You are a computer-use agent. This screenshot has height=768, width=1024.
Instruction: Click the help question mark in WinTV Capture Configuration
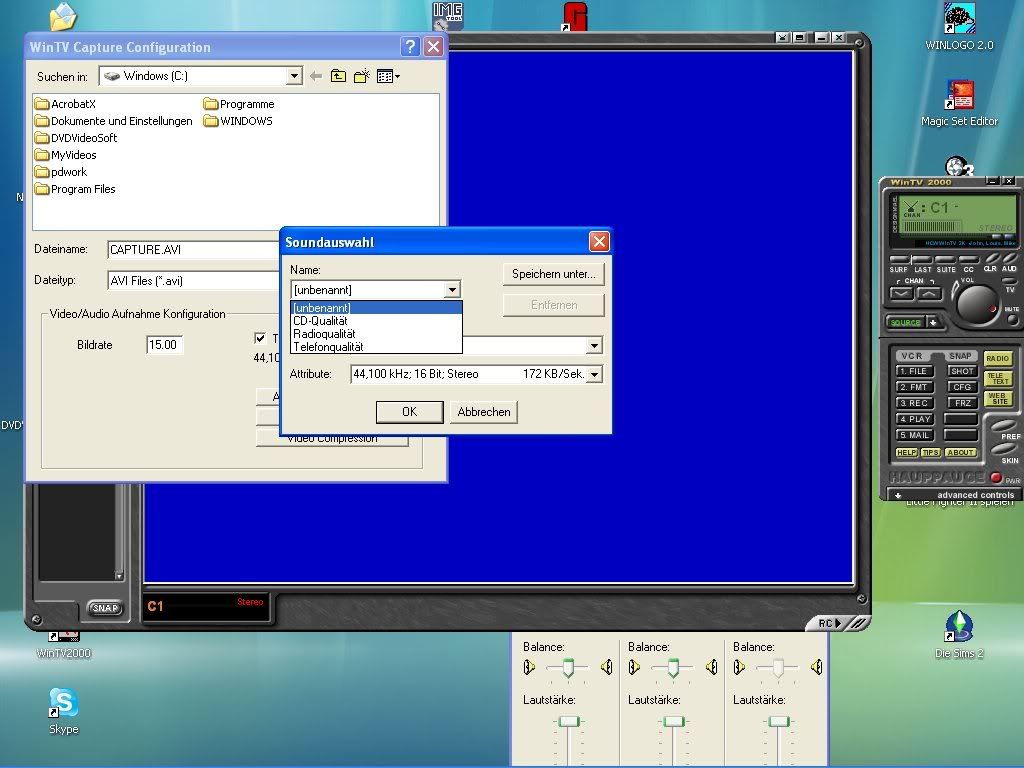pos(409,46)
